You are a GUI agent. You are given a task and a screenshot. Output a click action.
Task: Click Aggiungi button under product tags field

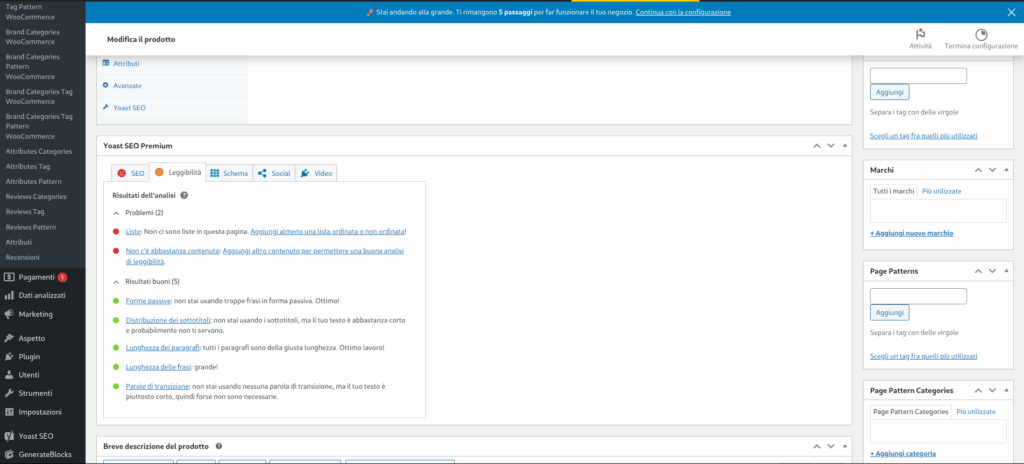889,92
